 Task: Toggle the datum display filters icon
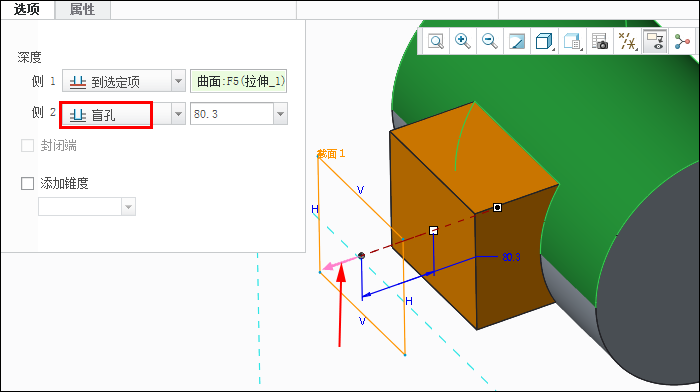(x=627, y=42)
